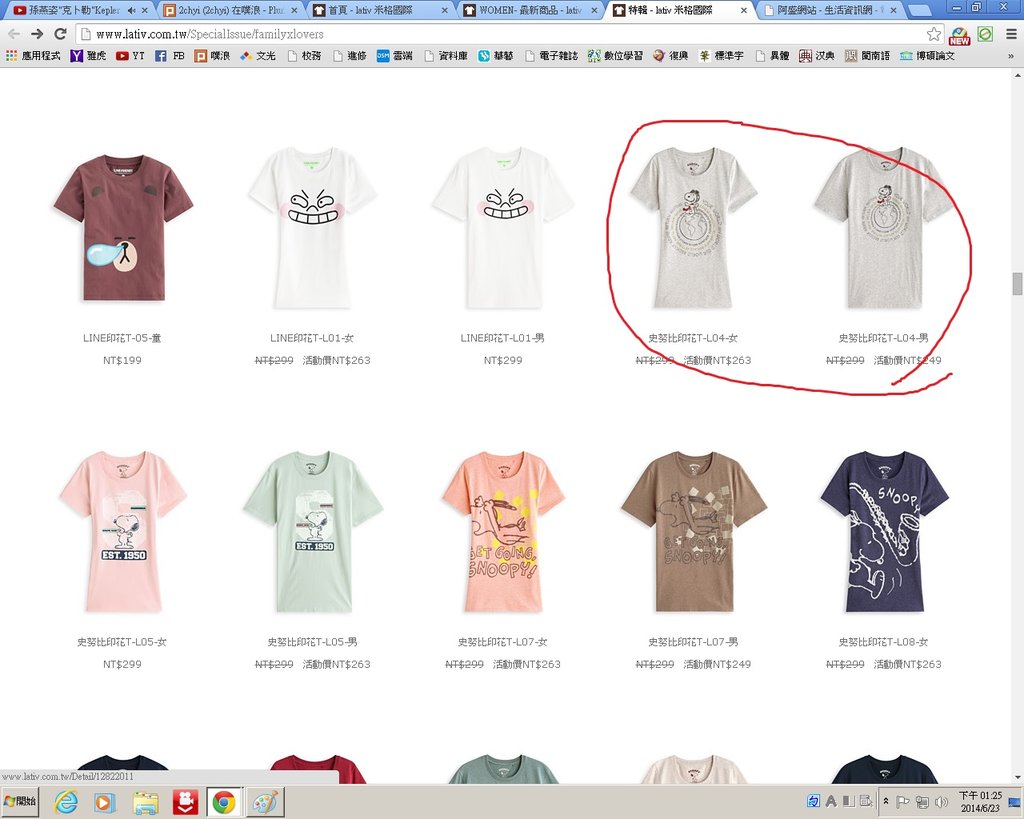Image resolution: width=1024 pixels, height=819 pixels.
Task: Open the 電子雜誌 bookmark folder
Action: pyautogui.click(x=551, y=56)
